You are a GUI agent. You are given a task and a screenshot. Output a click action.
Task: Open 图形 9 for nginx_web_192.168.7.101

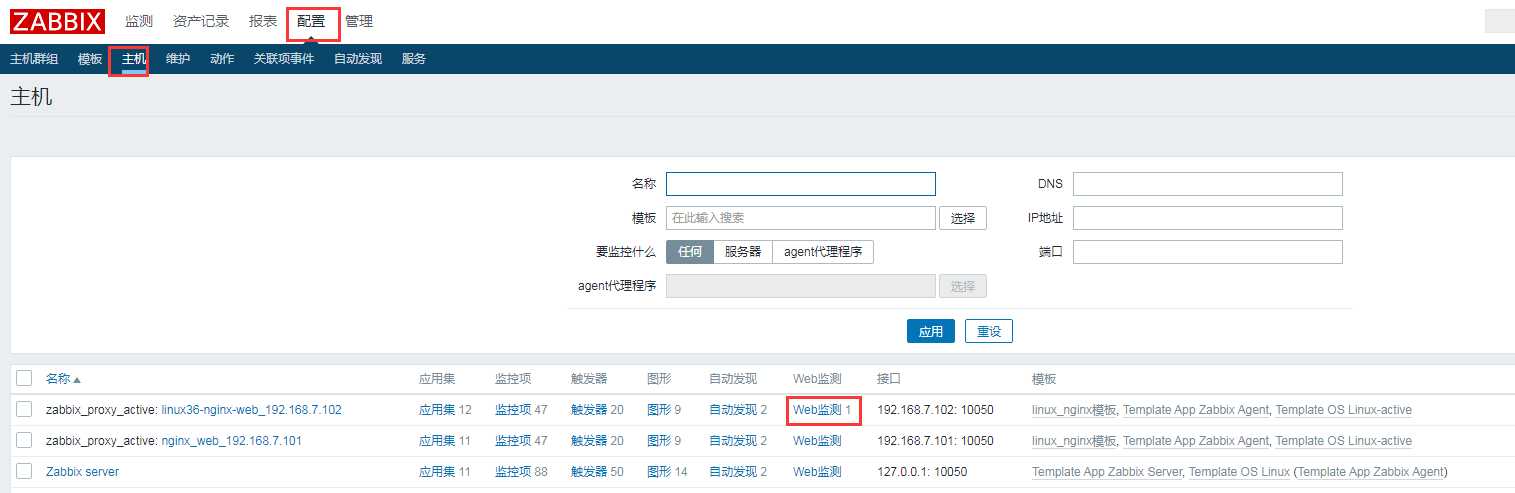point(659,441)
